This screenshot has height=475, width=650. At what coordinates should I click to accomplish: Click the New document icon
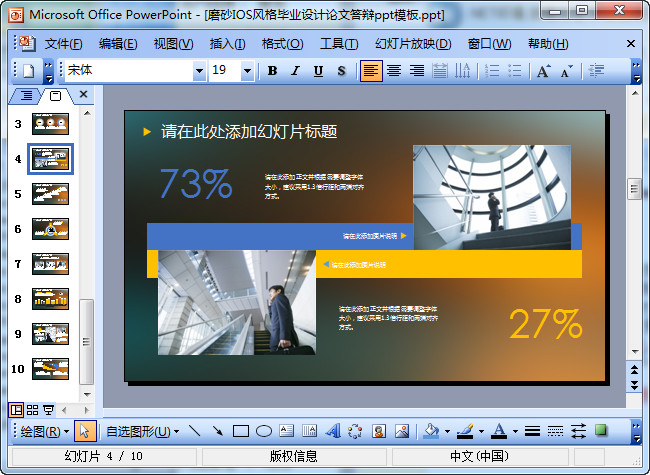click(28, 71)
